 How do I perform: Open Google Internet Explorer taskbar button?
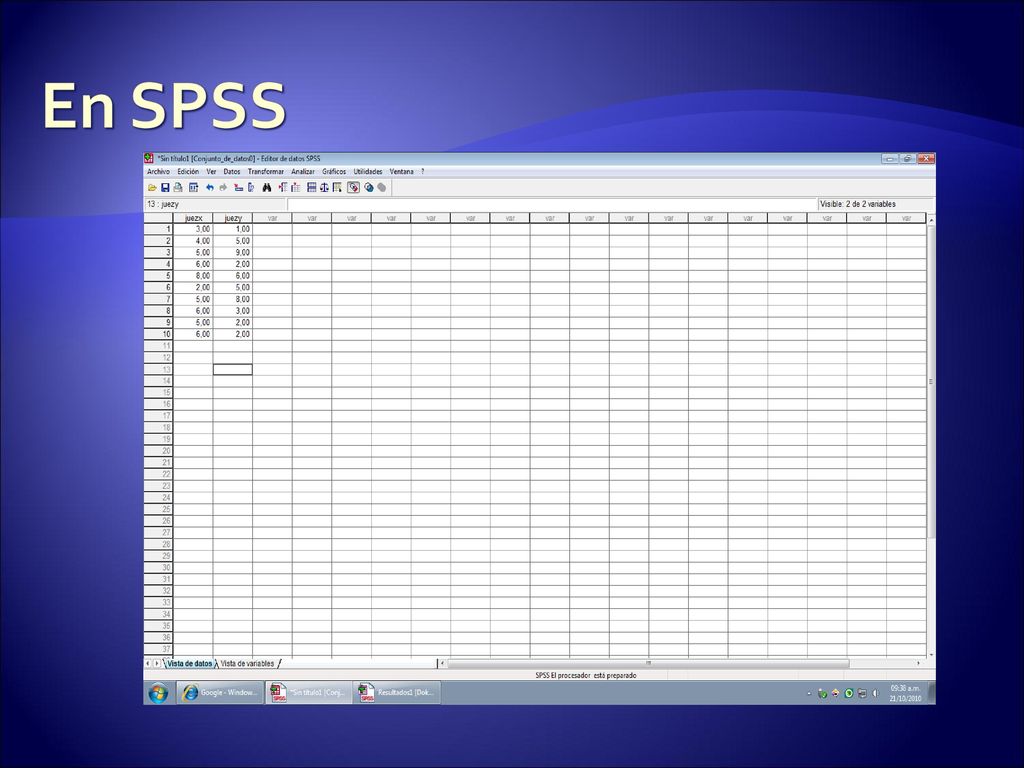pyautogui.click(x=220, y=693)
